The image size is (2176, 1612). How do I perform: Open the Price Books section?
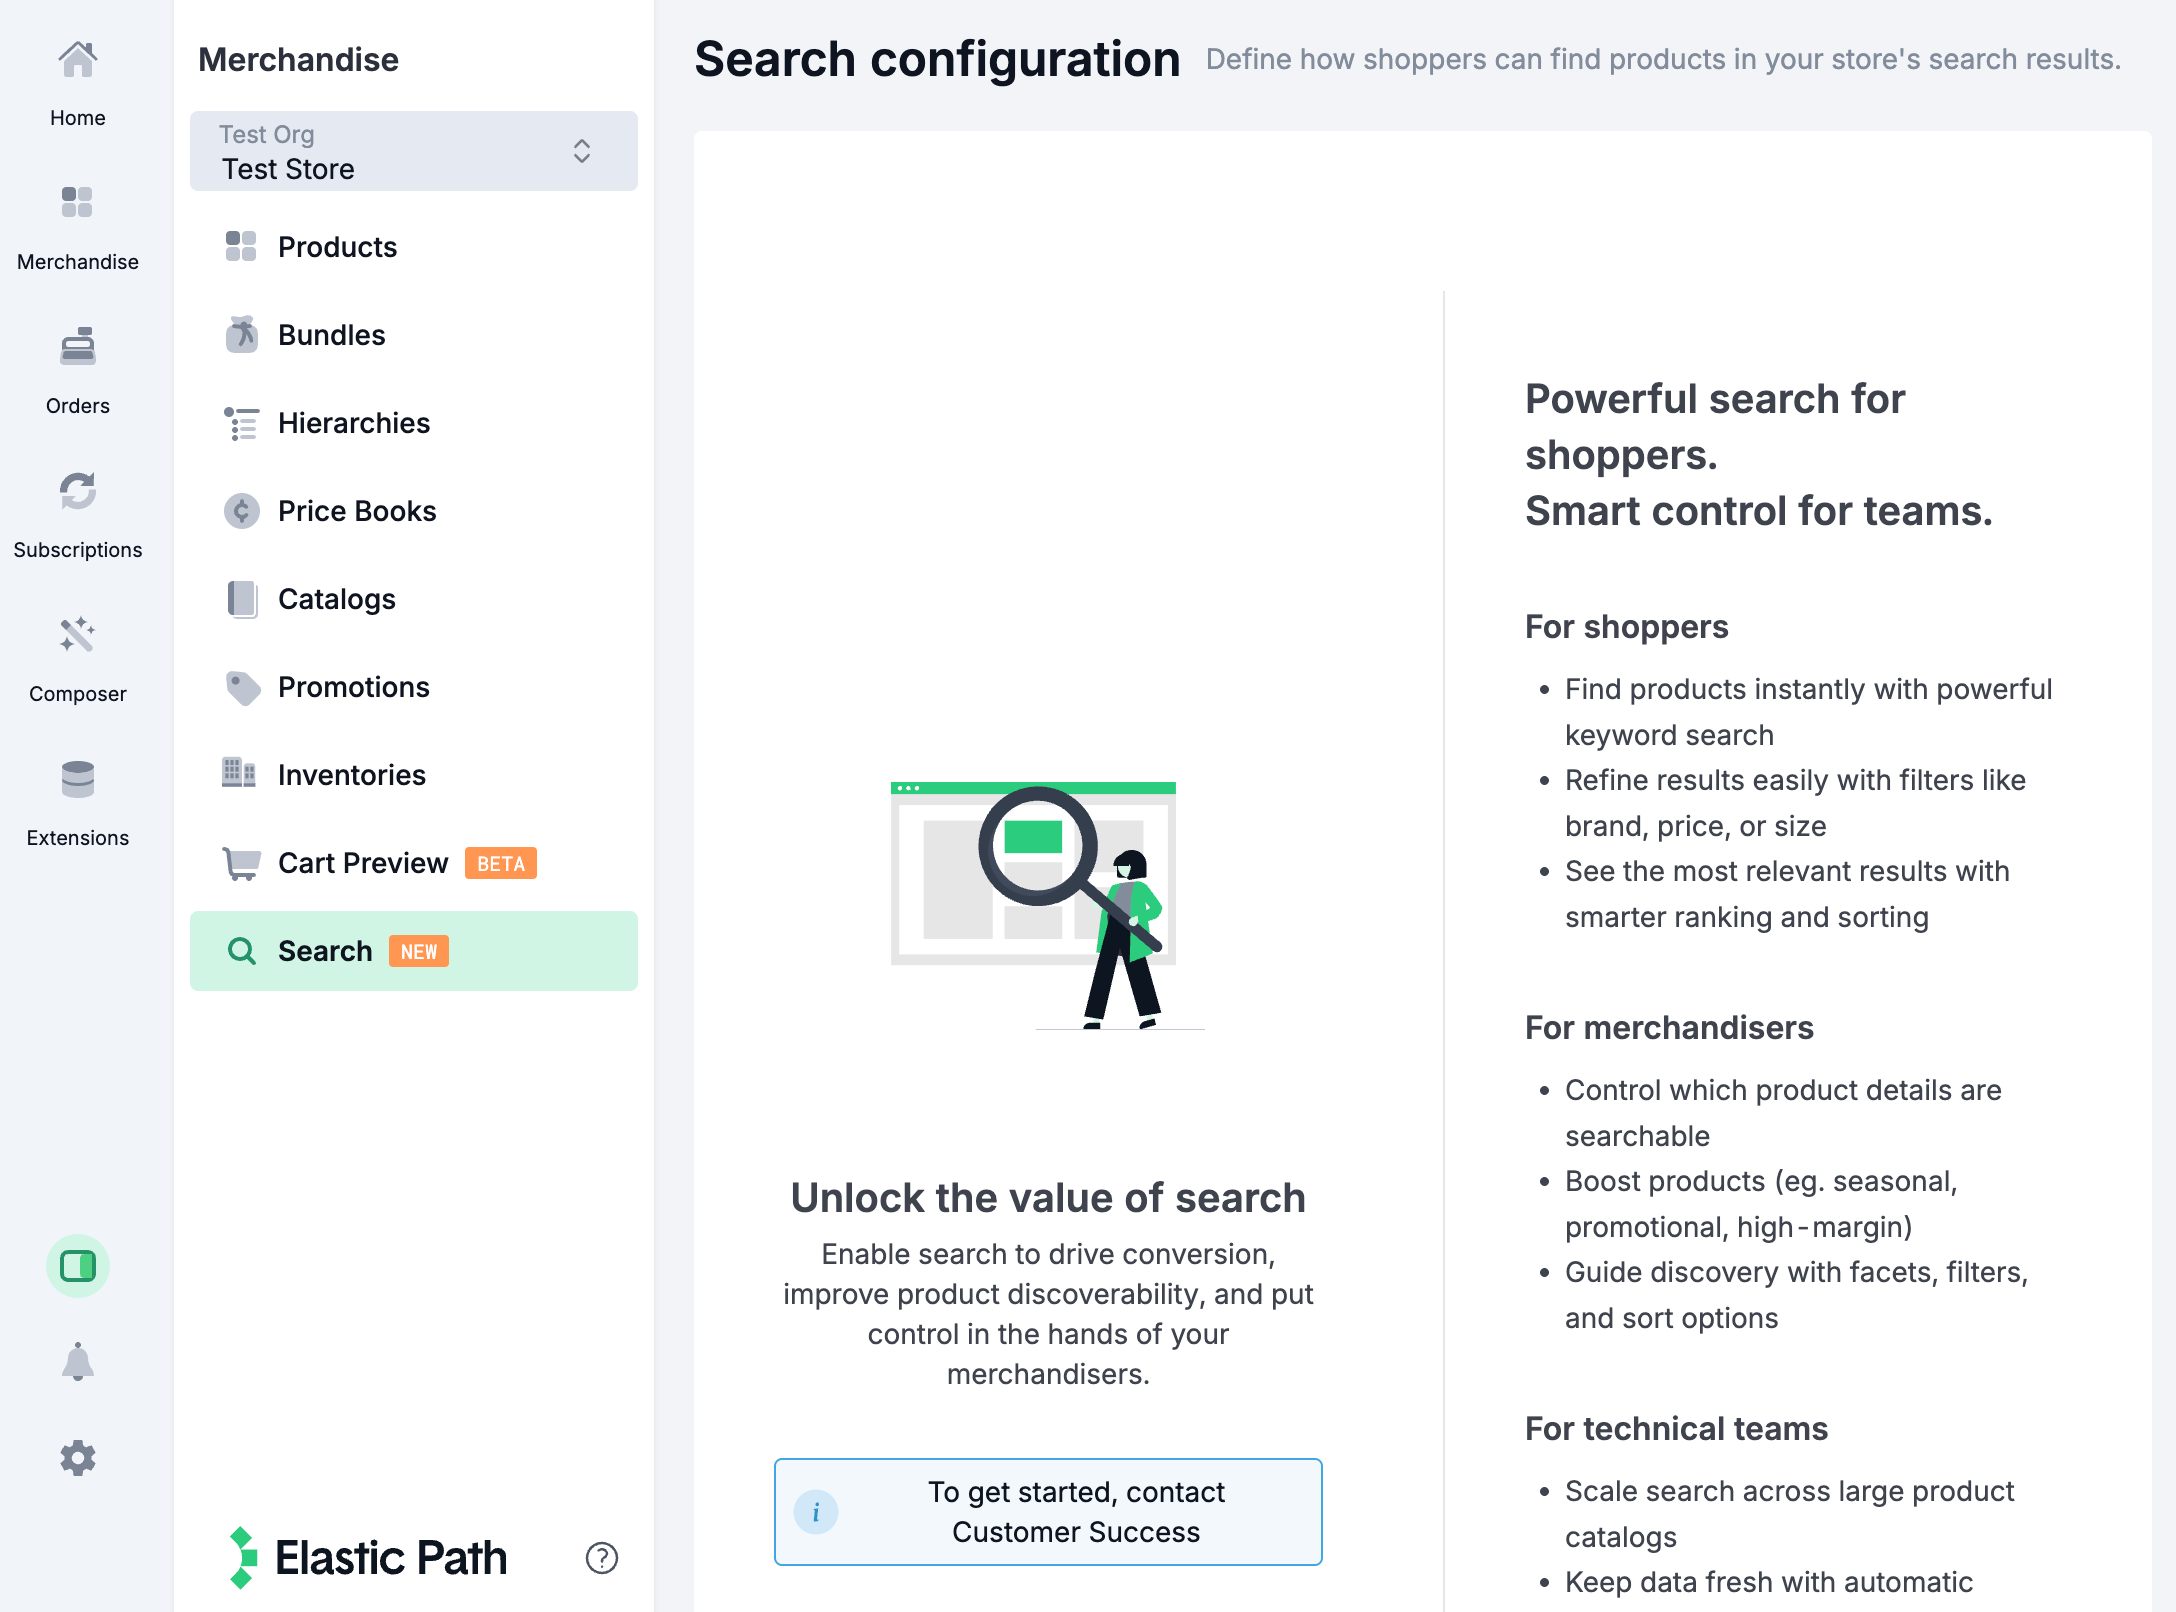click(357, 510)
